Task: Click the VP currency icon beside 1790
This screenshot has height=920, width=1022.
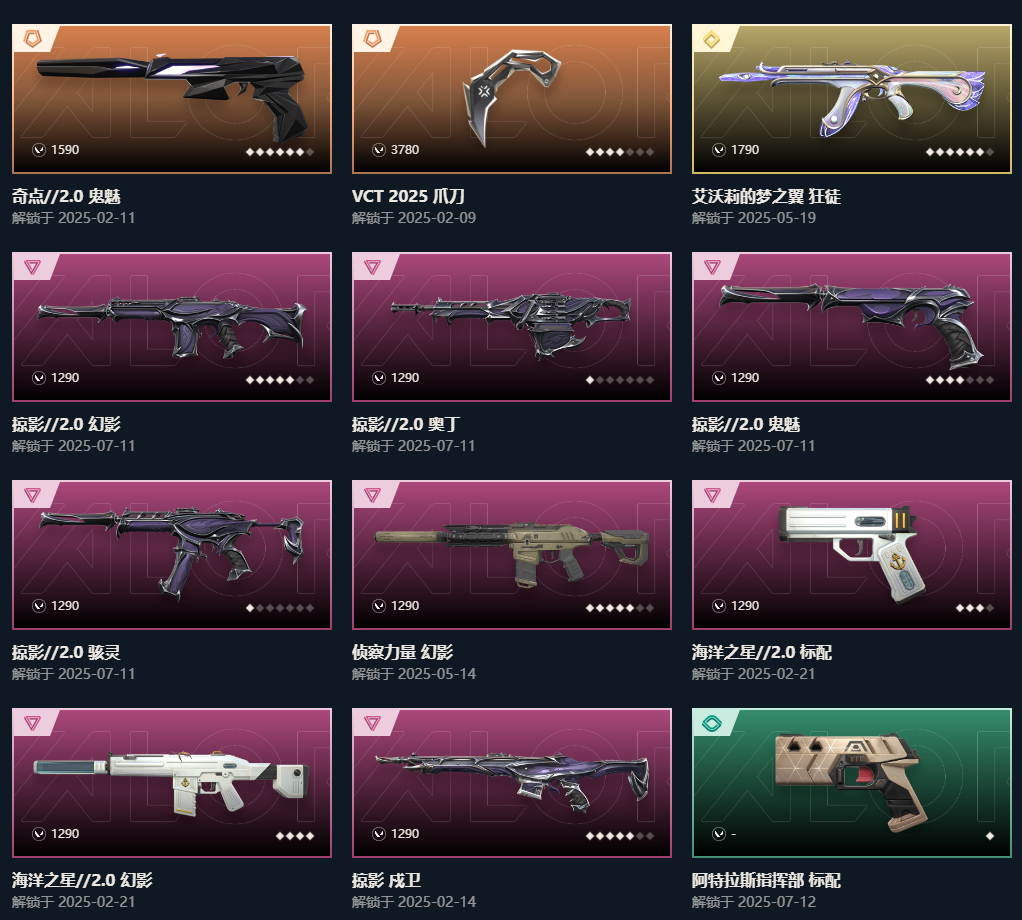Action: 719,150
